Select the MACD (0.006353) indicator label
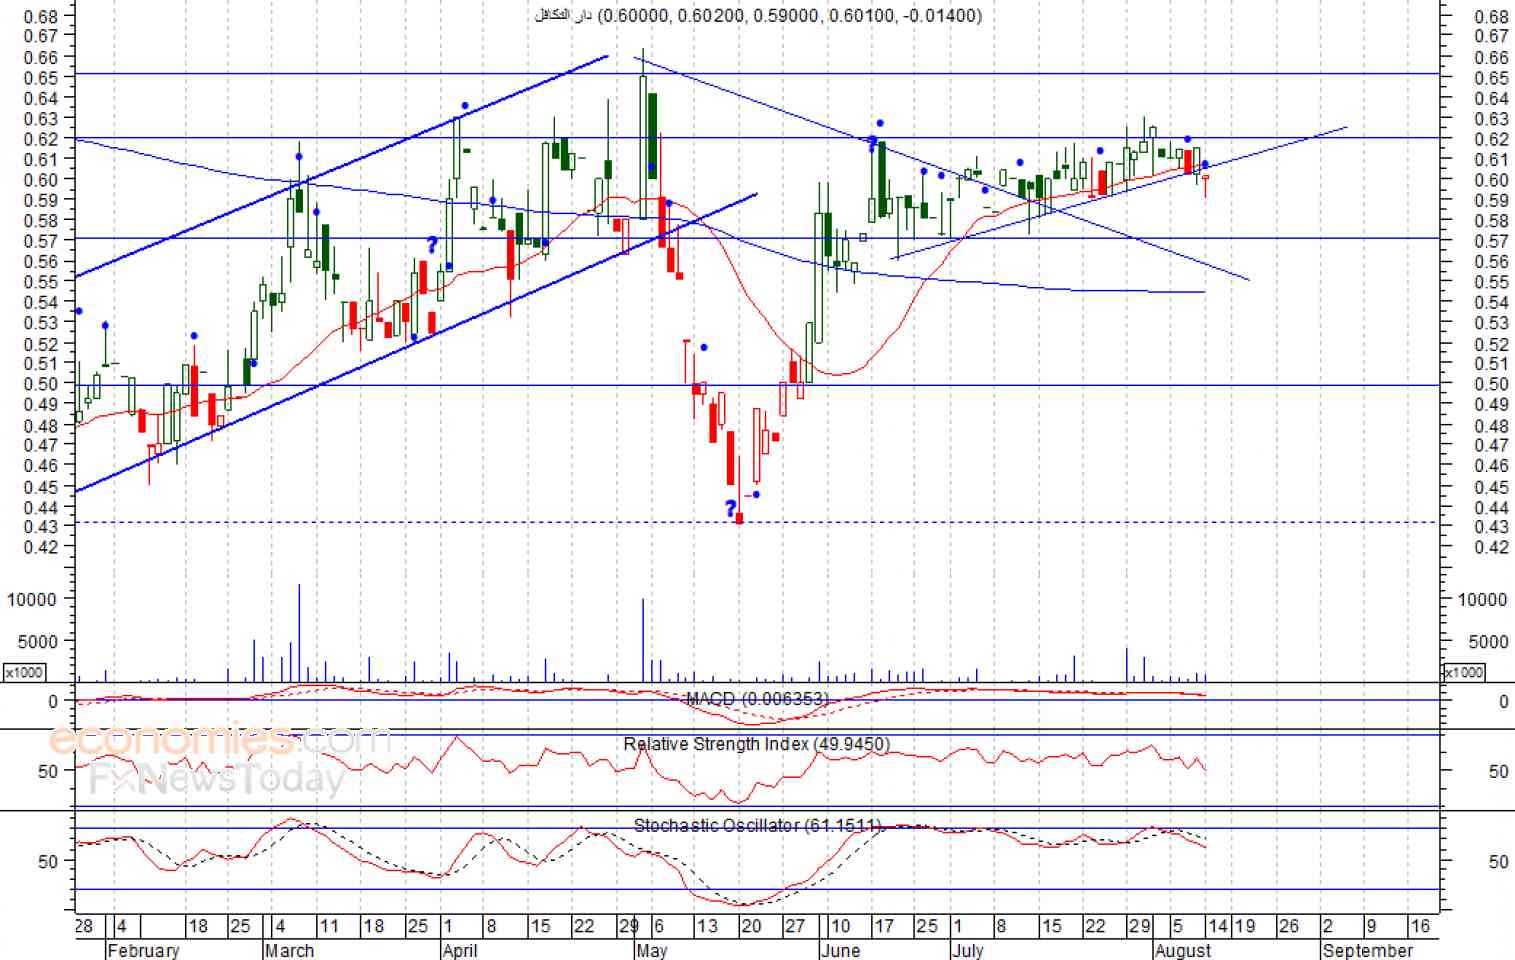 pos(757,699)
